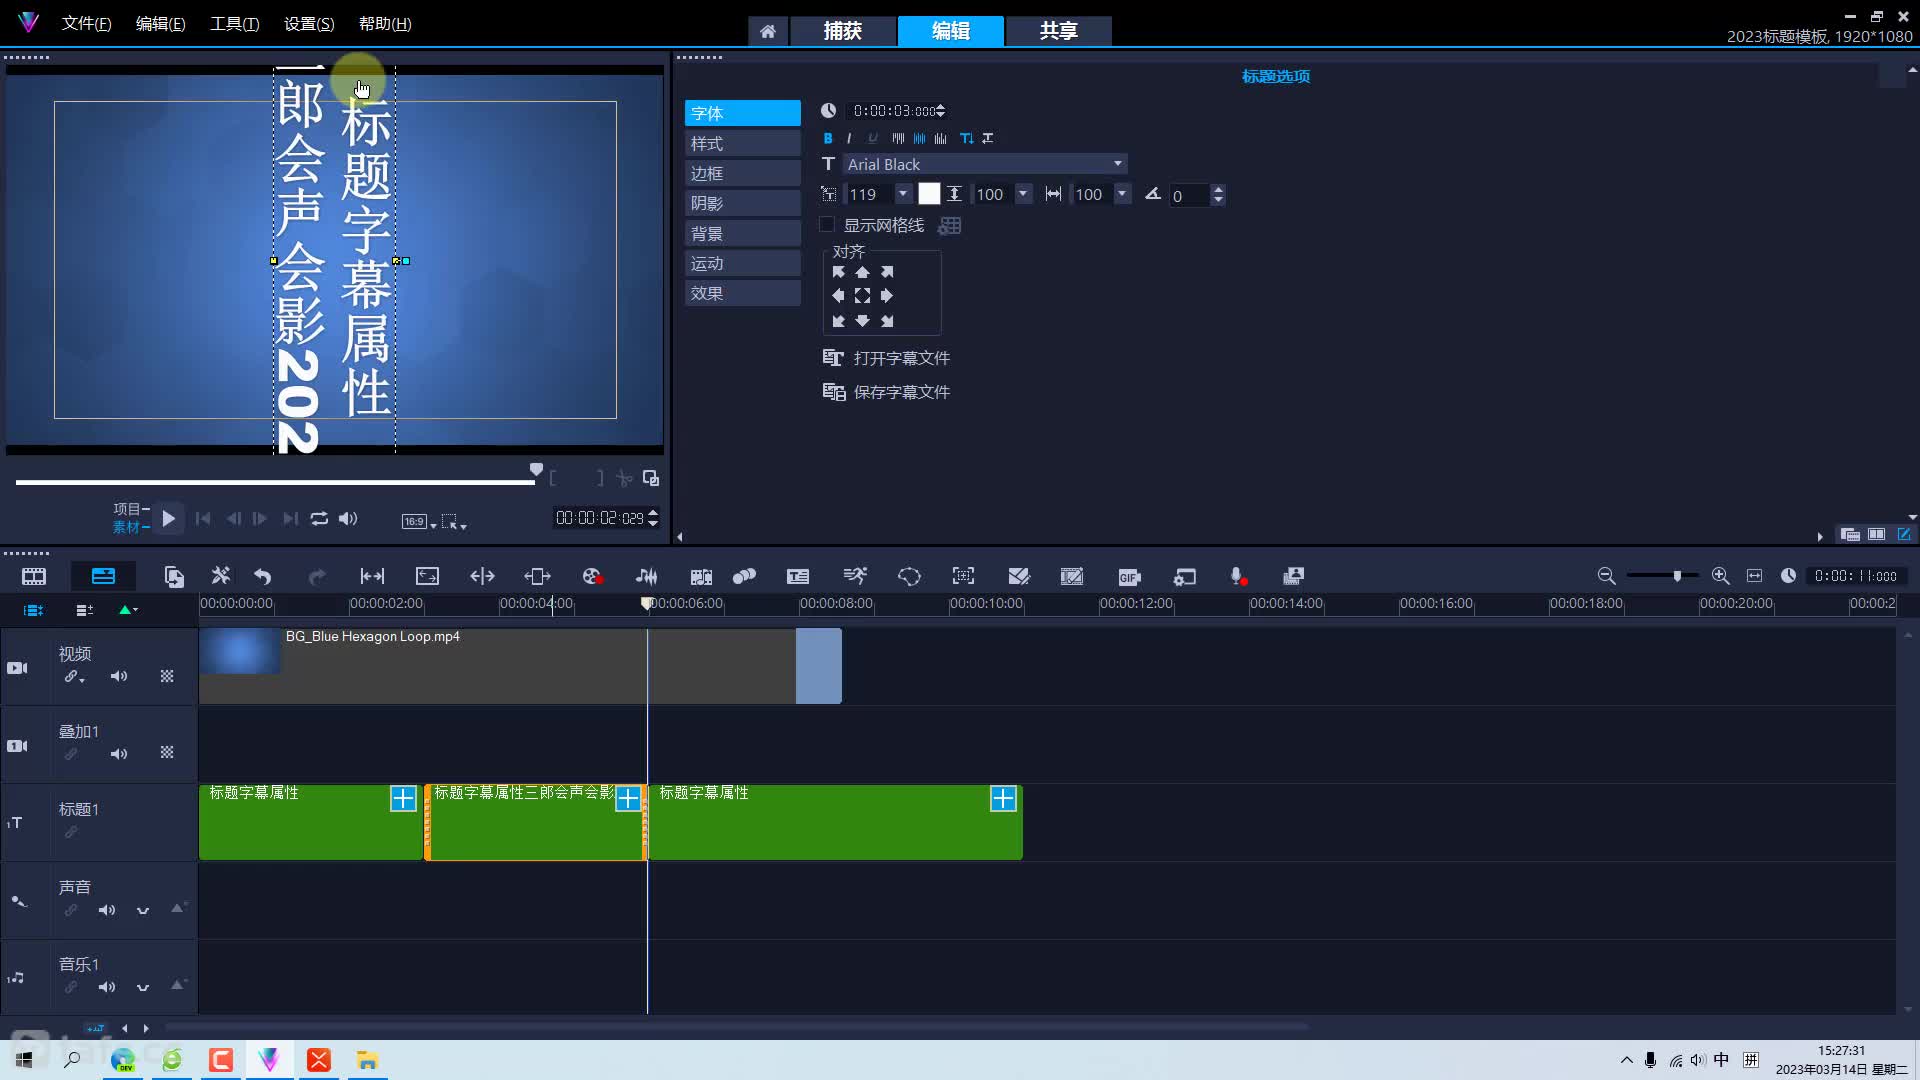Toggle bold text formatting
Viewport: 1920px width, 1080px height.
coord(827,138)
